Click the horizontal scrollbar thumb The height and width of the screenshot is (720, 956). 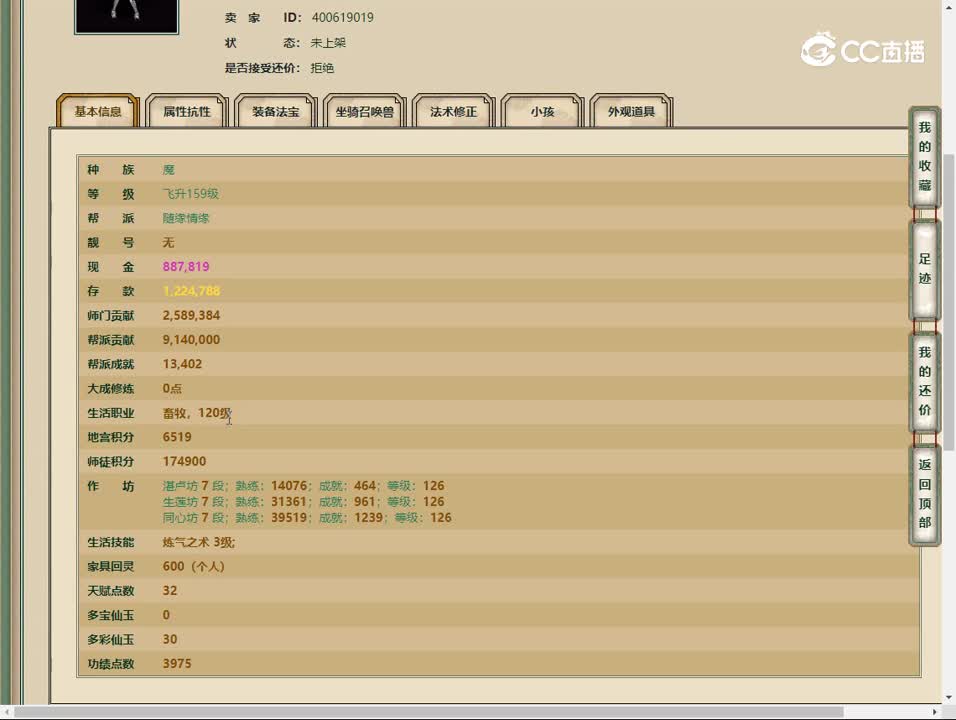tap(429, 712)
